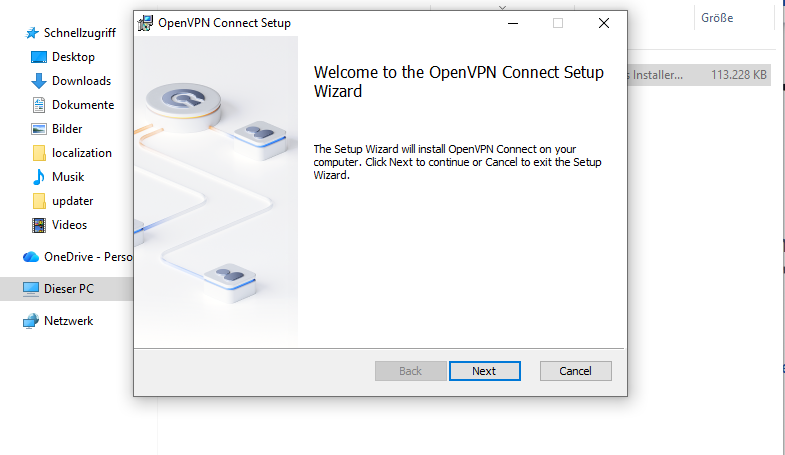Click the Netzwerk network icon
785x455 pixels.
(x=31, y=321)
